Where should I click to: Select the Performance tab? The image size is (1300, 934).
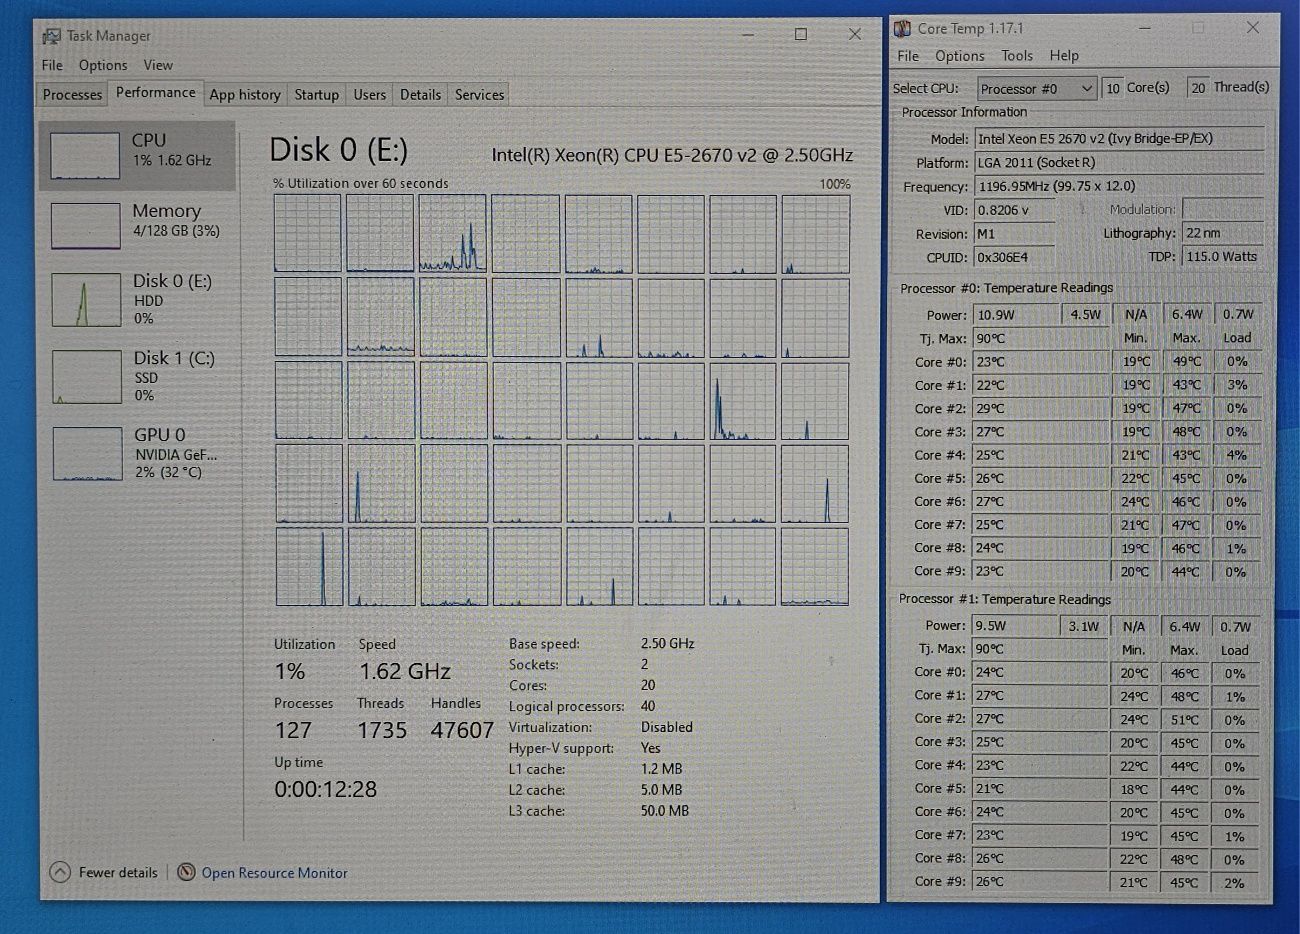point(156,92)
